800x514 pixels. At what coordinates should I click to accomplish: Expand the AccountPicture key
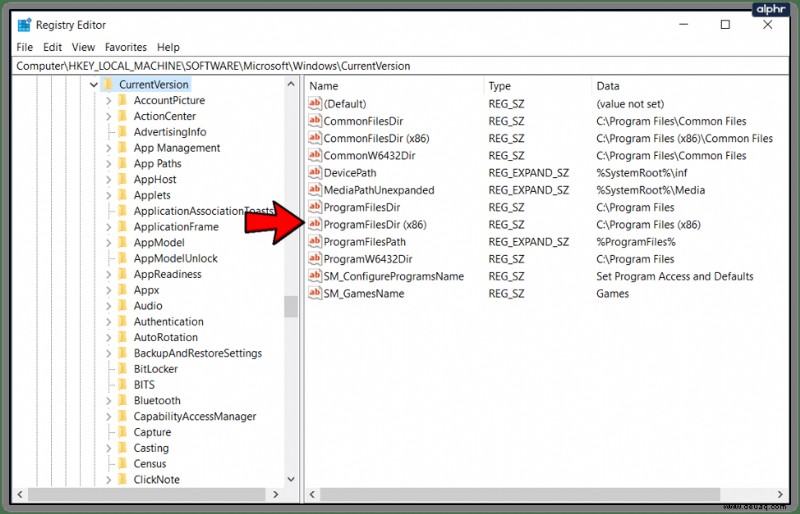click(x=108, y=101)
